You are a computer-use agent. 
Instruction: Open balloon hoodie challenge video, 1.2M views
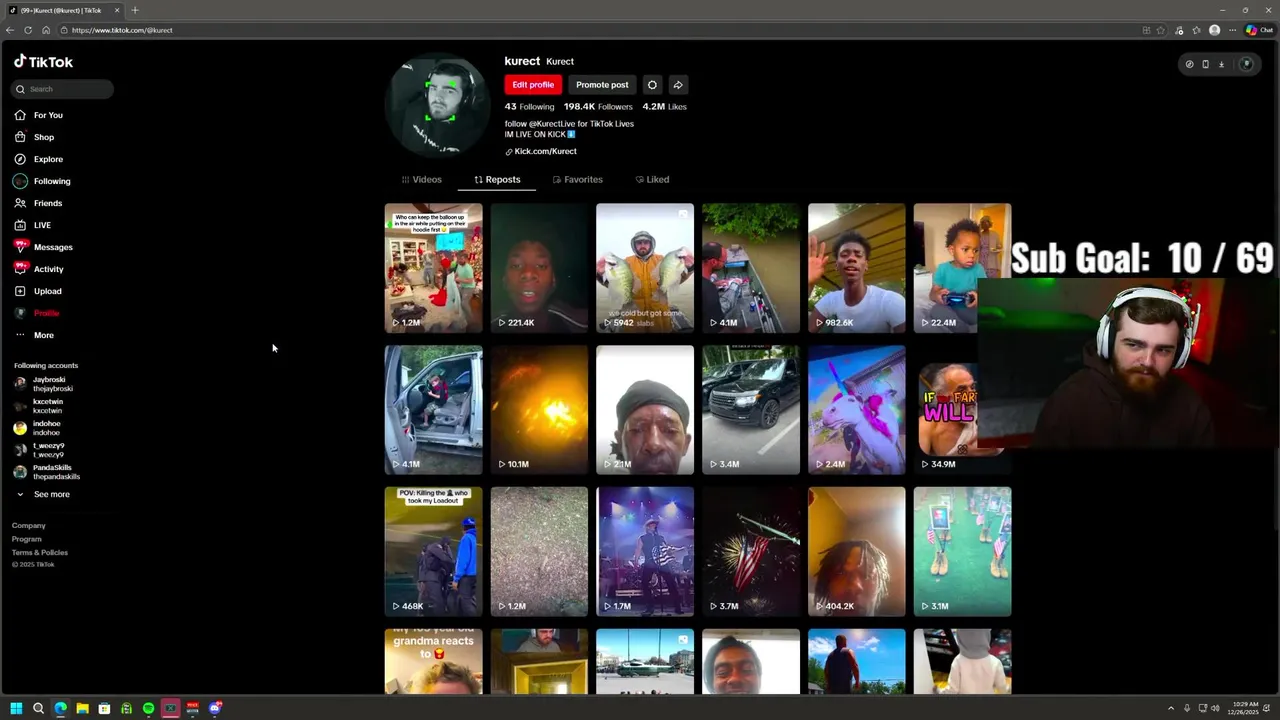tap(433, 268)
